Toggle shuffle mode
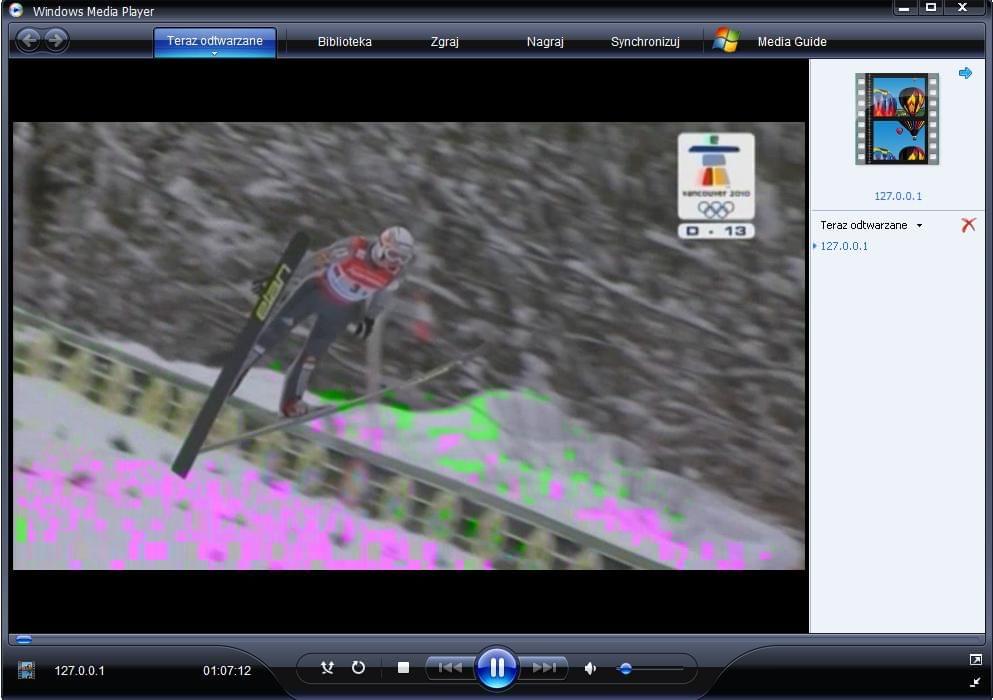This screenshot has height=700, width=993. click(x=327, y=667)
